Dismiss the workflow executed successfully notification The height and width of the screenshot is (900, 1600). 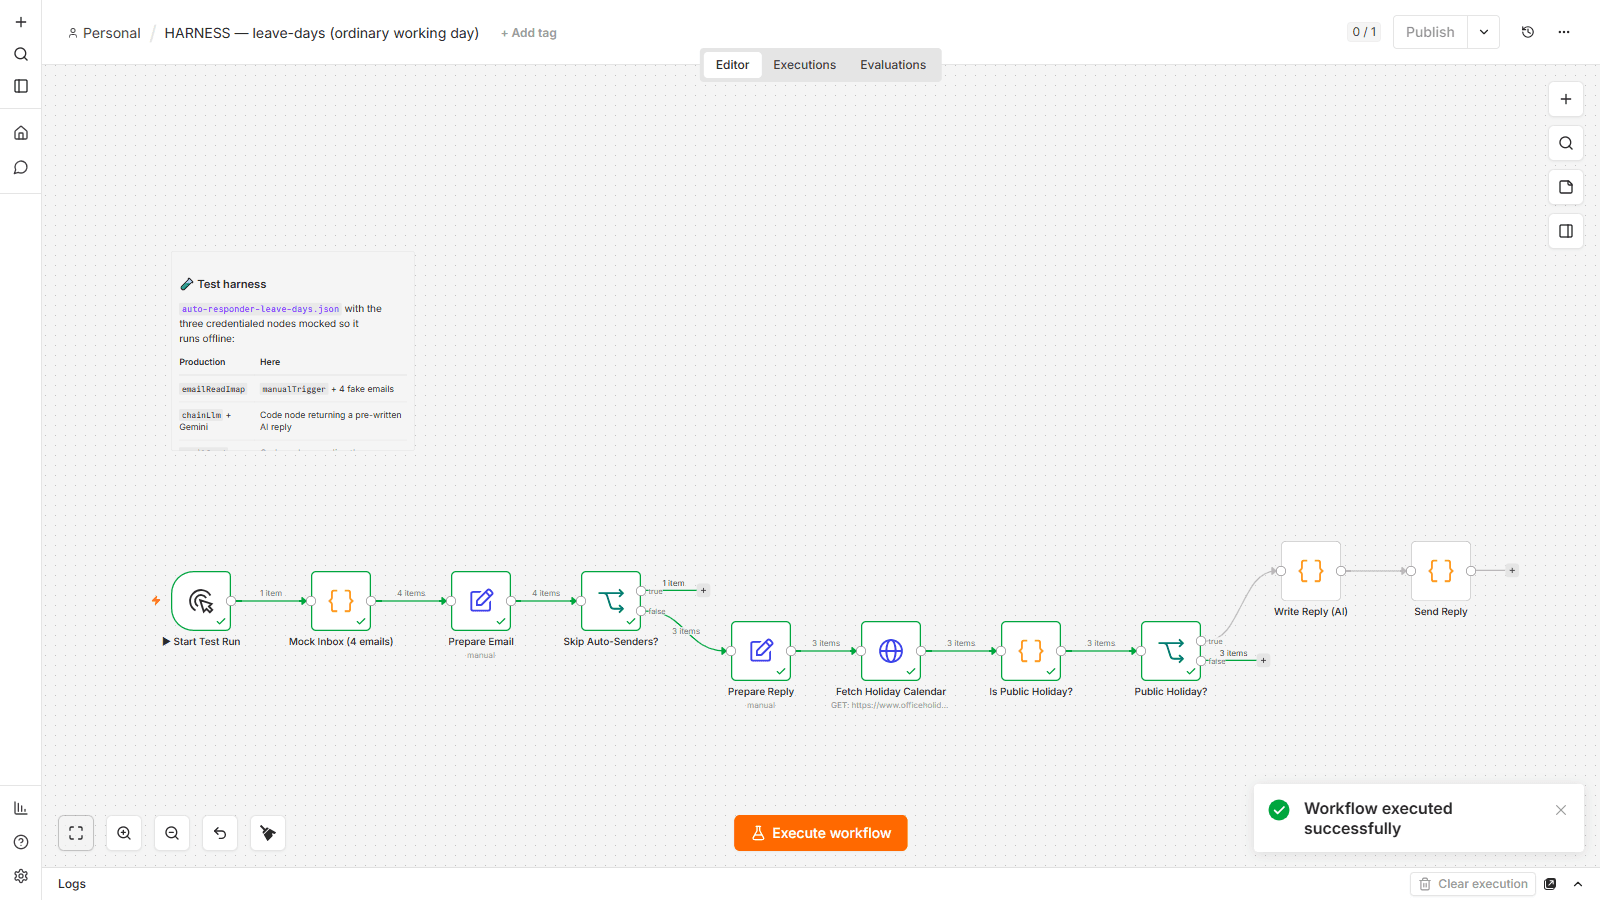pyautogui.click(x=1561, y=810)
